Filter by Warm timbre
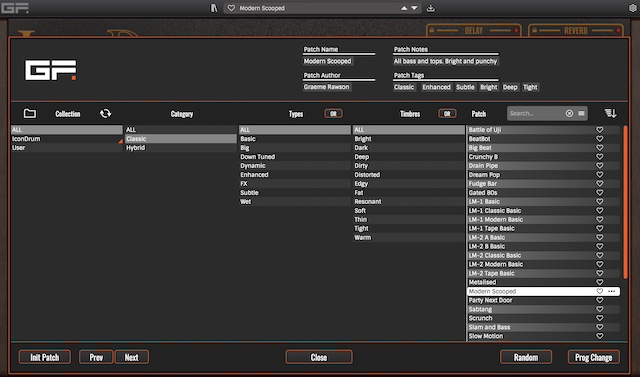Screen dimensions: 640x377 [x=409, y=237]
